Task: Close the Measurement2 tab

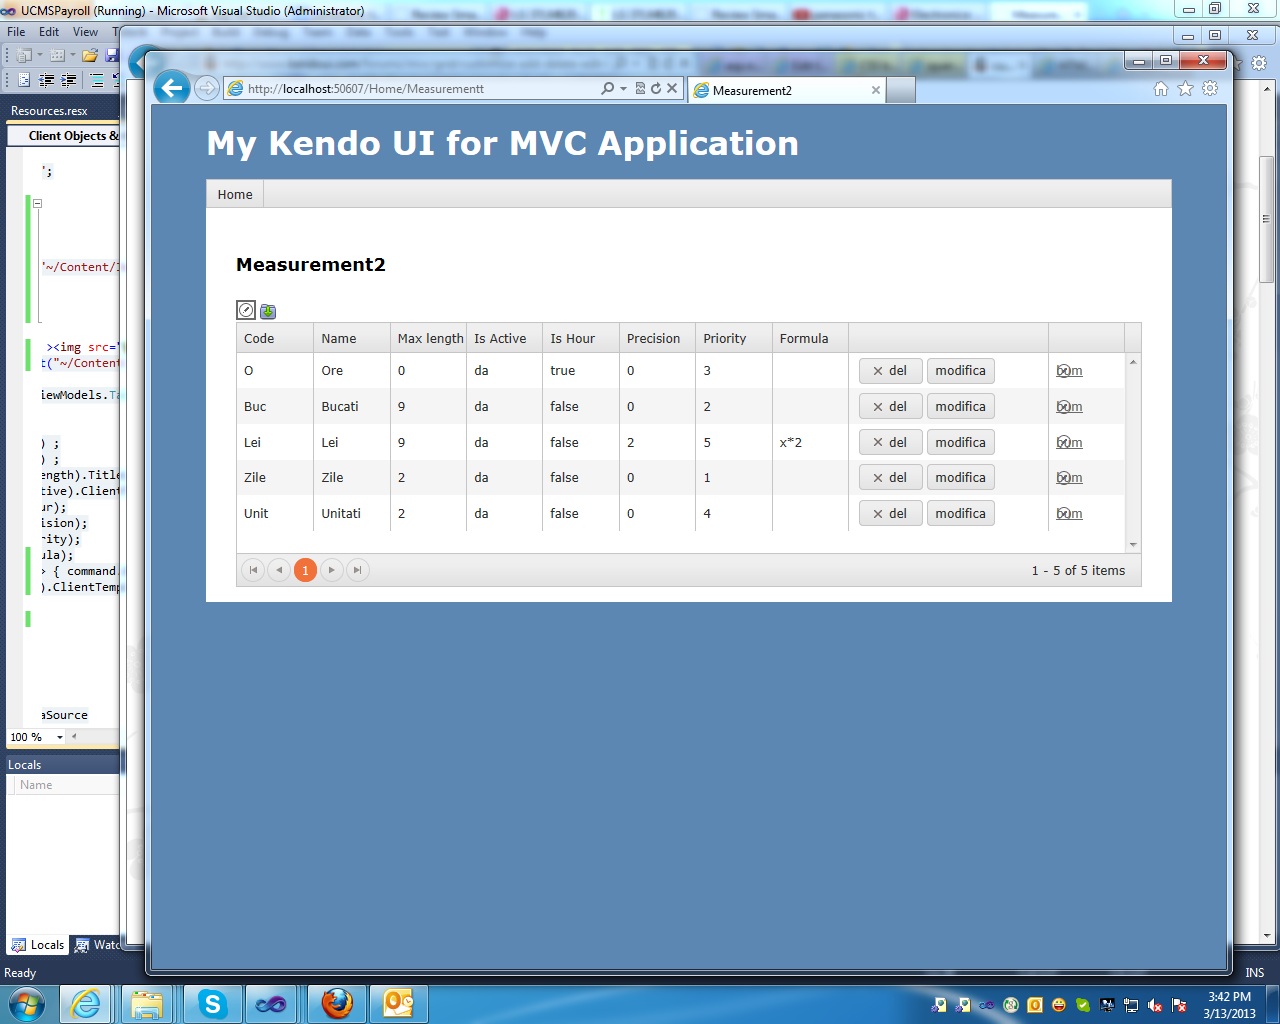Action: pyautogui.click(x=876, y=90)
